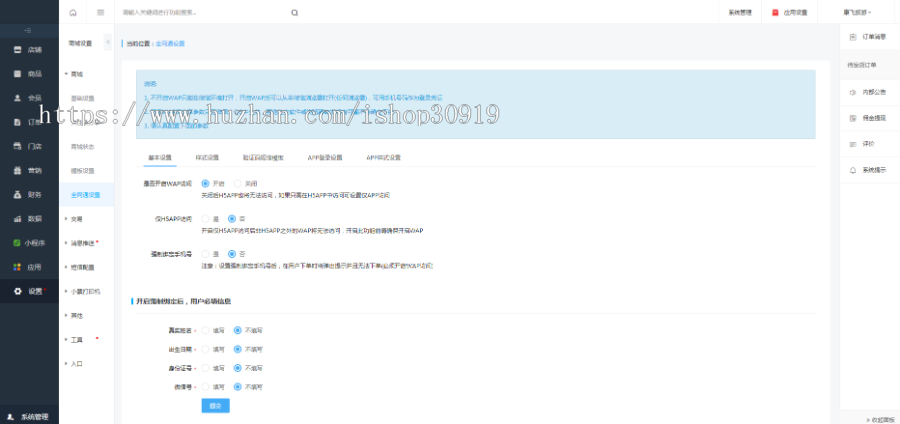
Task: Click the hamburger menu icon in top bar
Action: pyautogui.click(x=100, y=12)
